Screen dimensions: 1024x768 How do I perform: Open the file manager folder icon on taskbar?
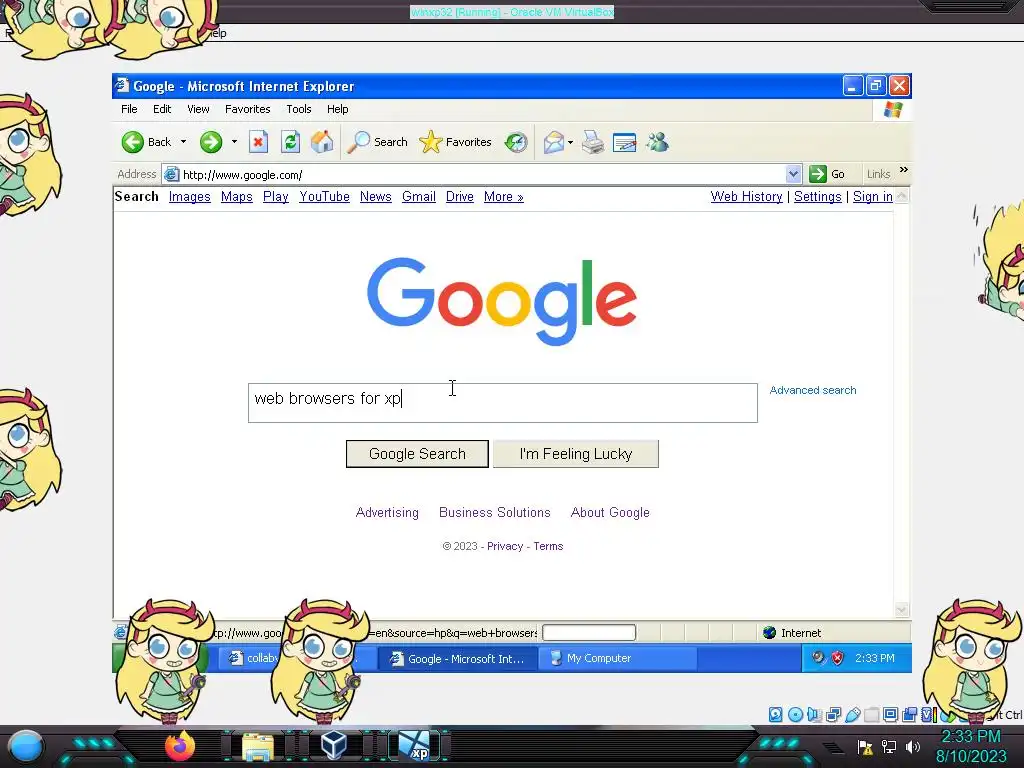tap(258, 746)
